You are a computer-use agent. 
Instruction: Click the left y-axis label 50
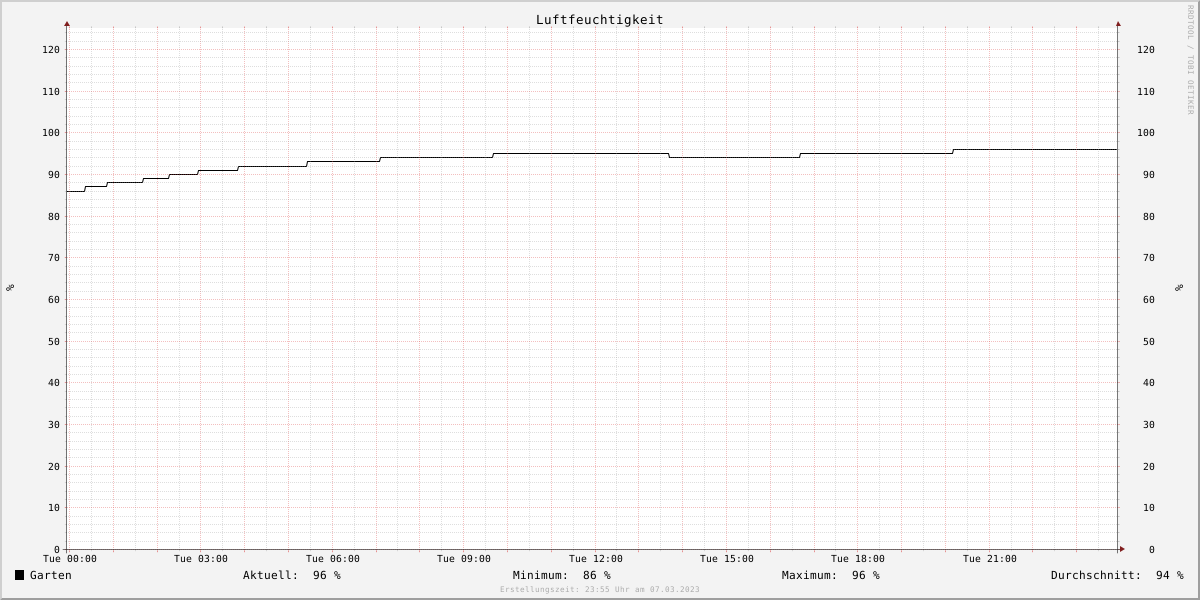54,342
